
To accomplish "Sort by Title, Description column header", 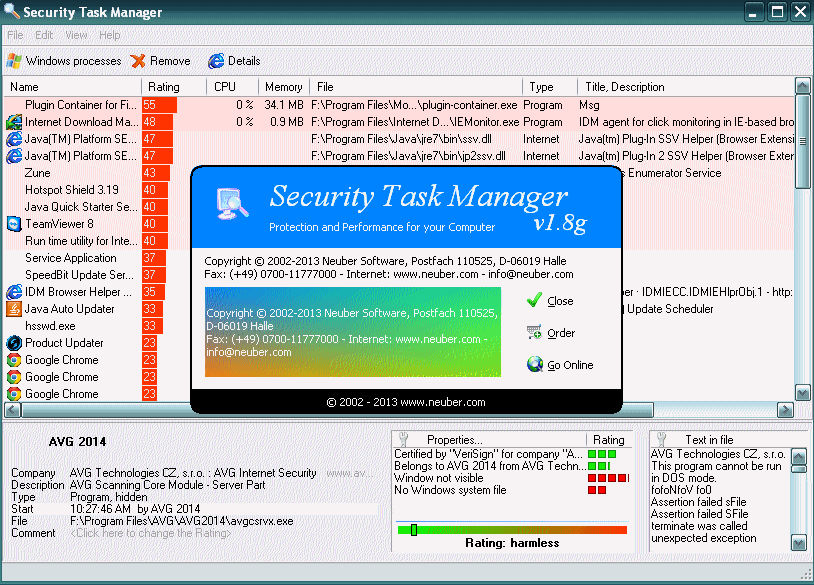I will tap(686, 87).
